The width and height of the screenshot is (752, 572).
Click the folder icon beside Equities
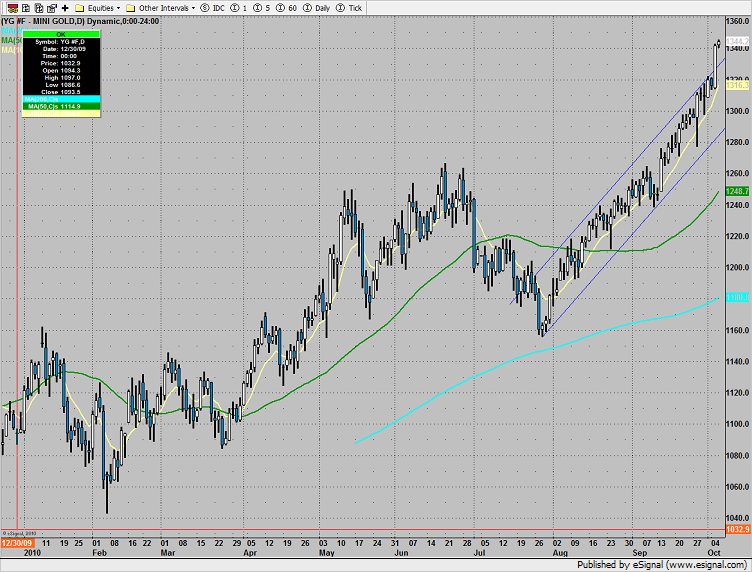pos(80,8)
